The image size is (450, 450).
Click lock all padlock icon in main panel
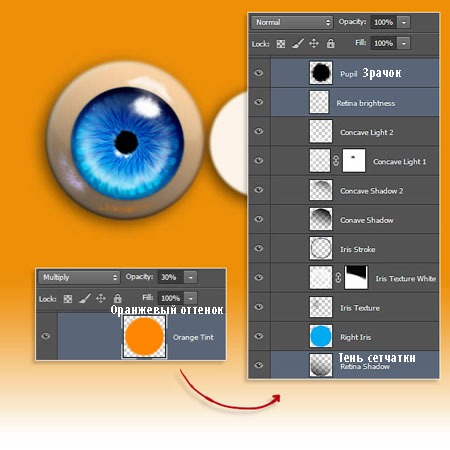click(x=330, y=43)
